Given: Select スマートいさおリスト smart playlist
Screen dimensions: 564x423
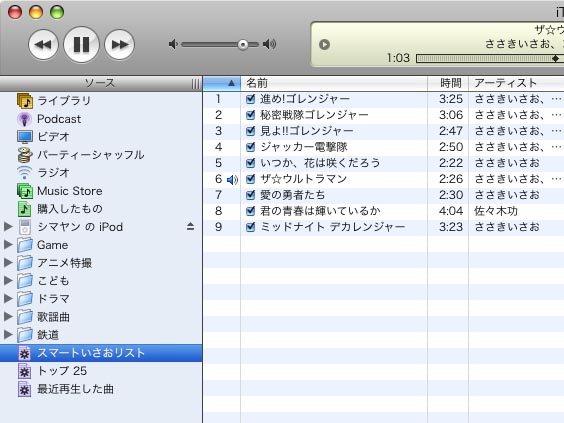Looking at the screenshot, I should (101, 353).
